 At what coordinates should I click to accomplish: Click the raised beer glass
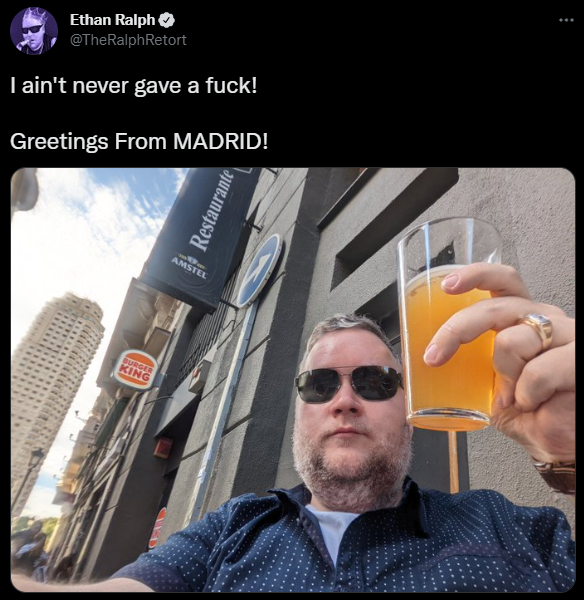pos(449,324)
